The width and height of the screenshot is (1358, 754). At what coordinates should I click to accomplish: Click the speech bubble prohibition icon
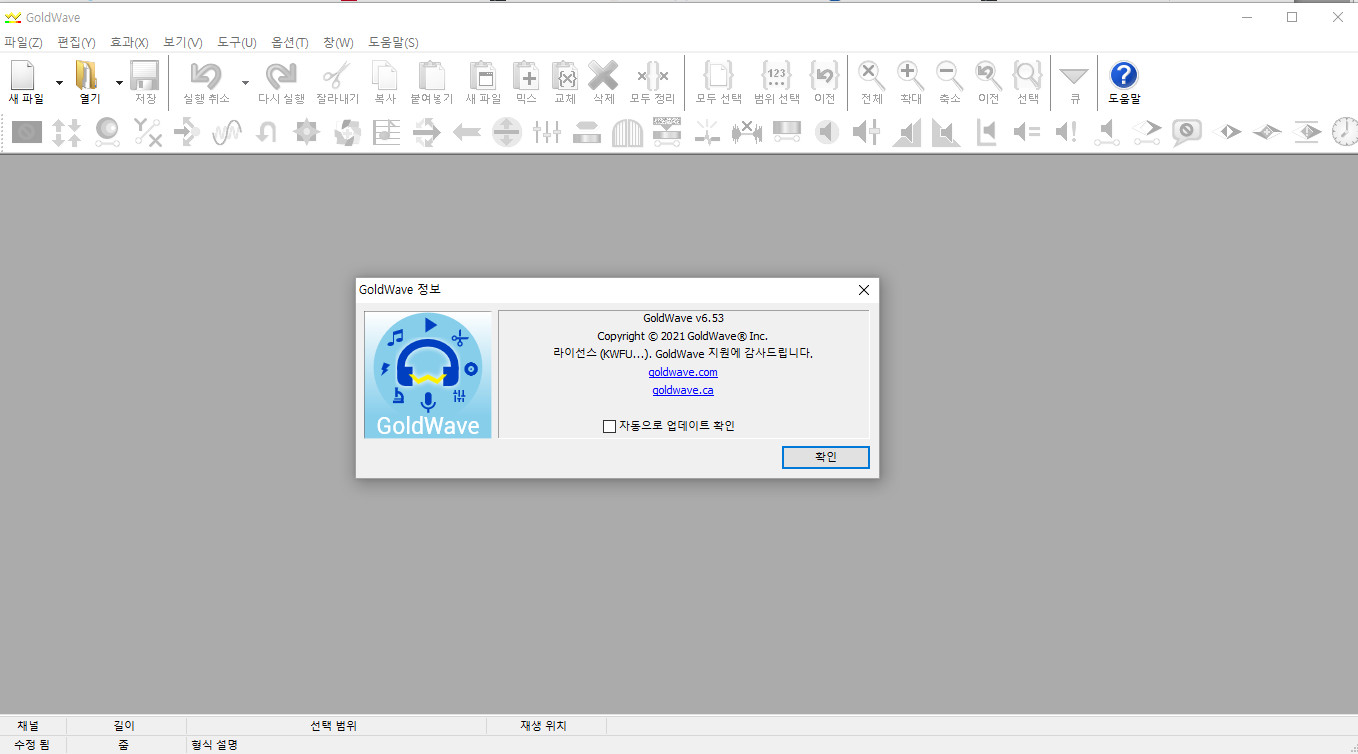point(1187,132)
